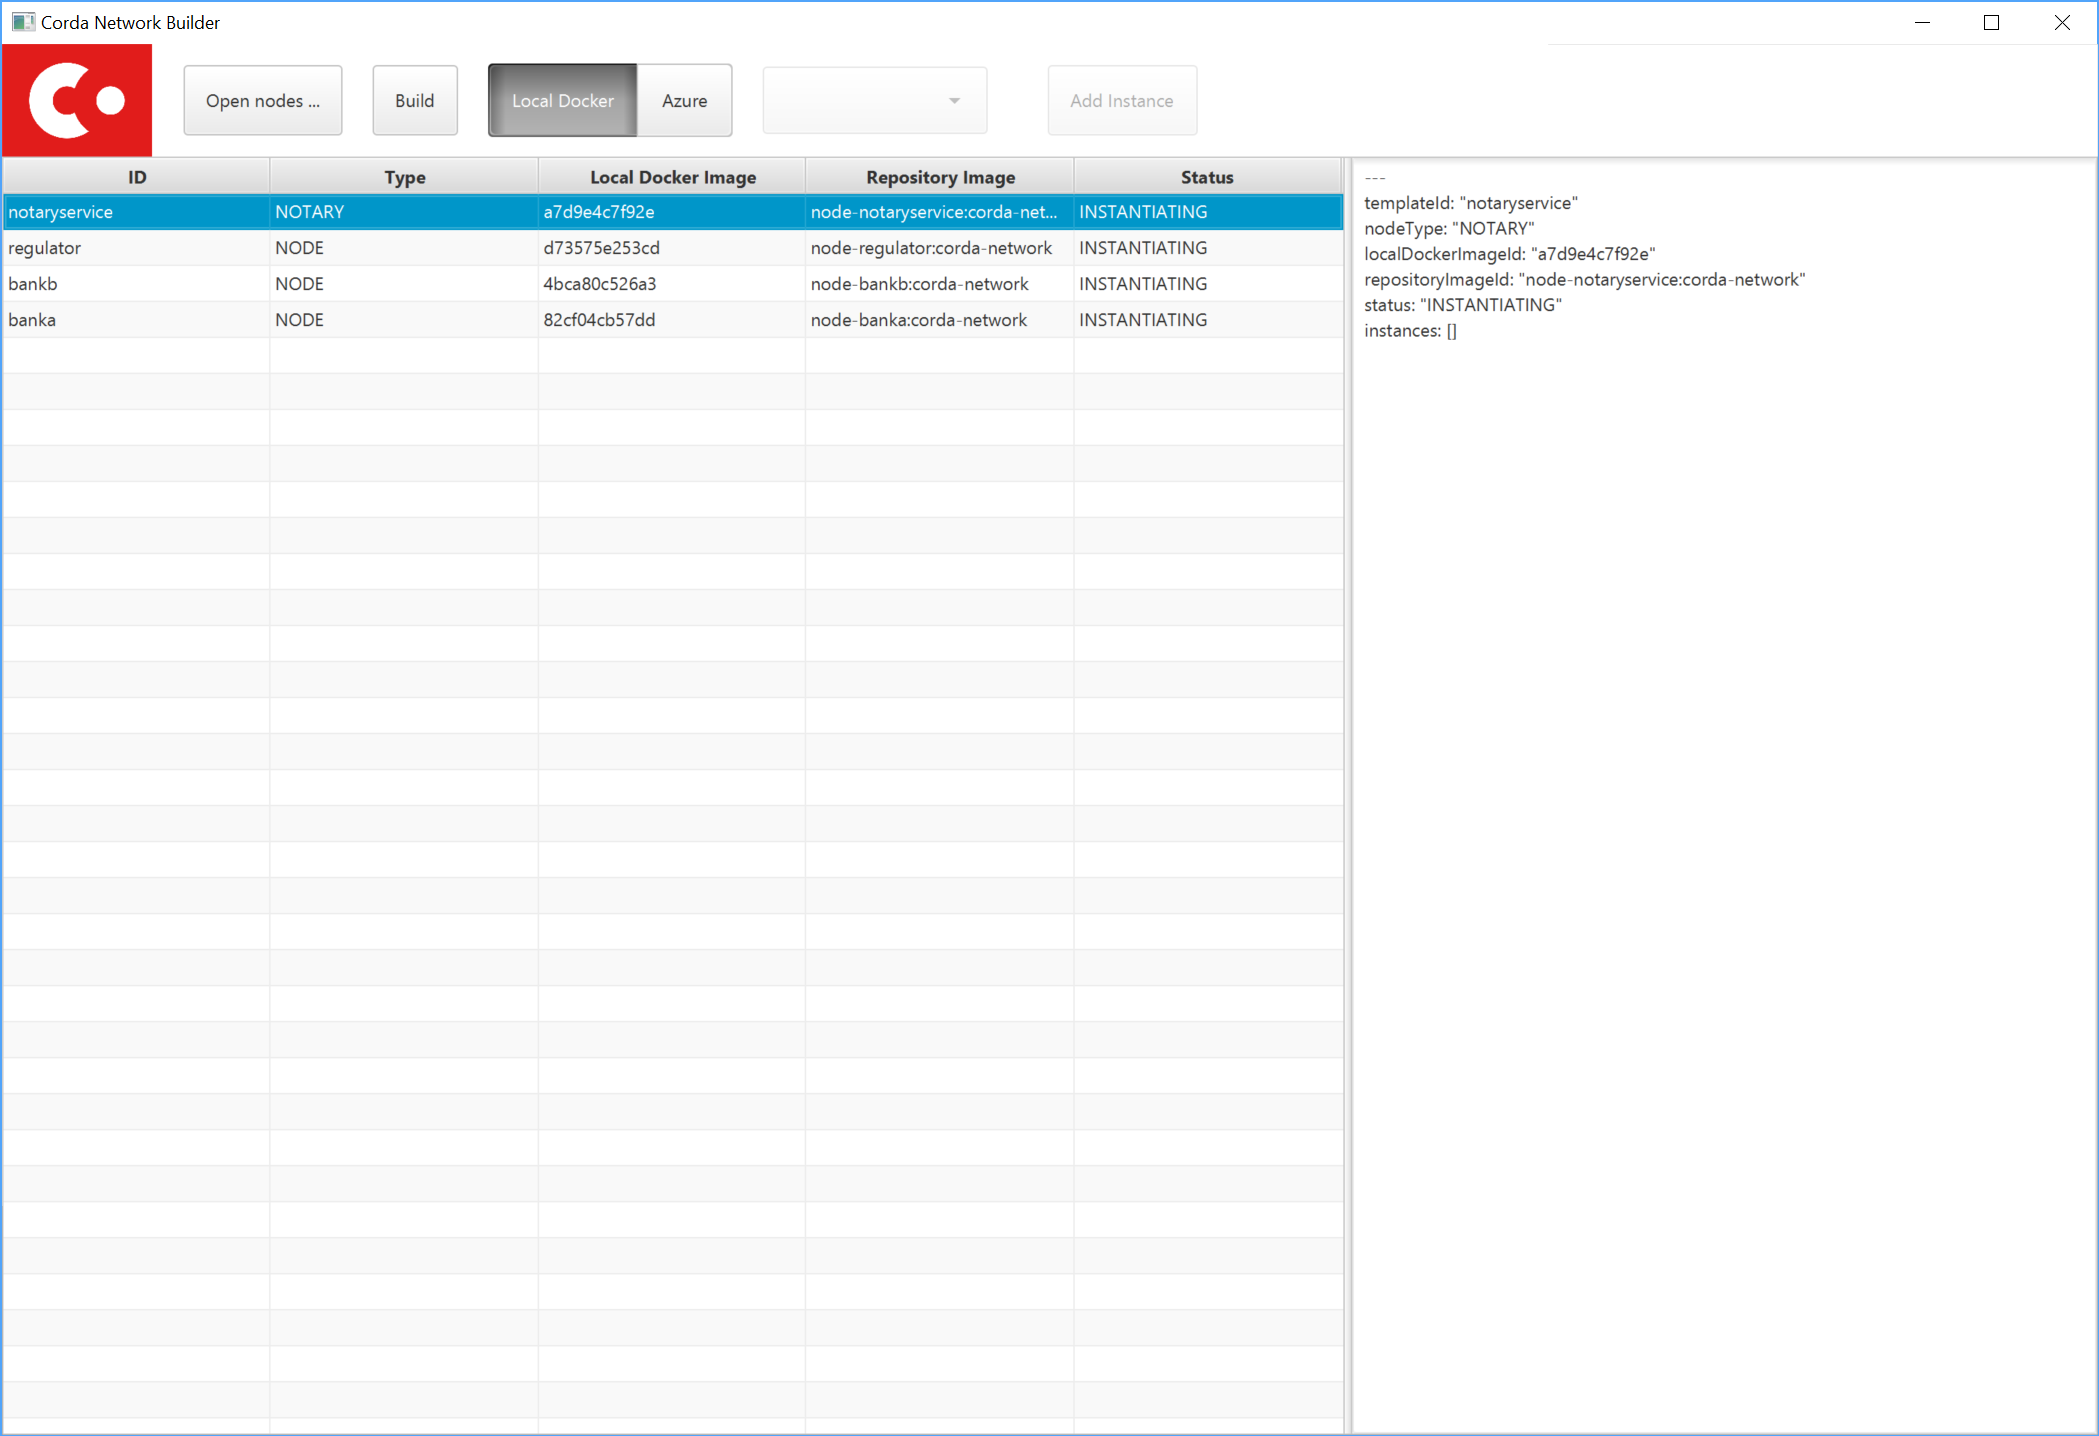Click the NOTARY type cell

(x=404, y=212)
